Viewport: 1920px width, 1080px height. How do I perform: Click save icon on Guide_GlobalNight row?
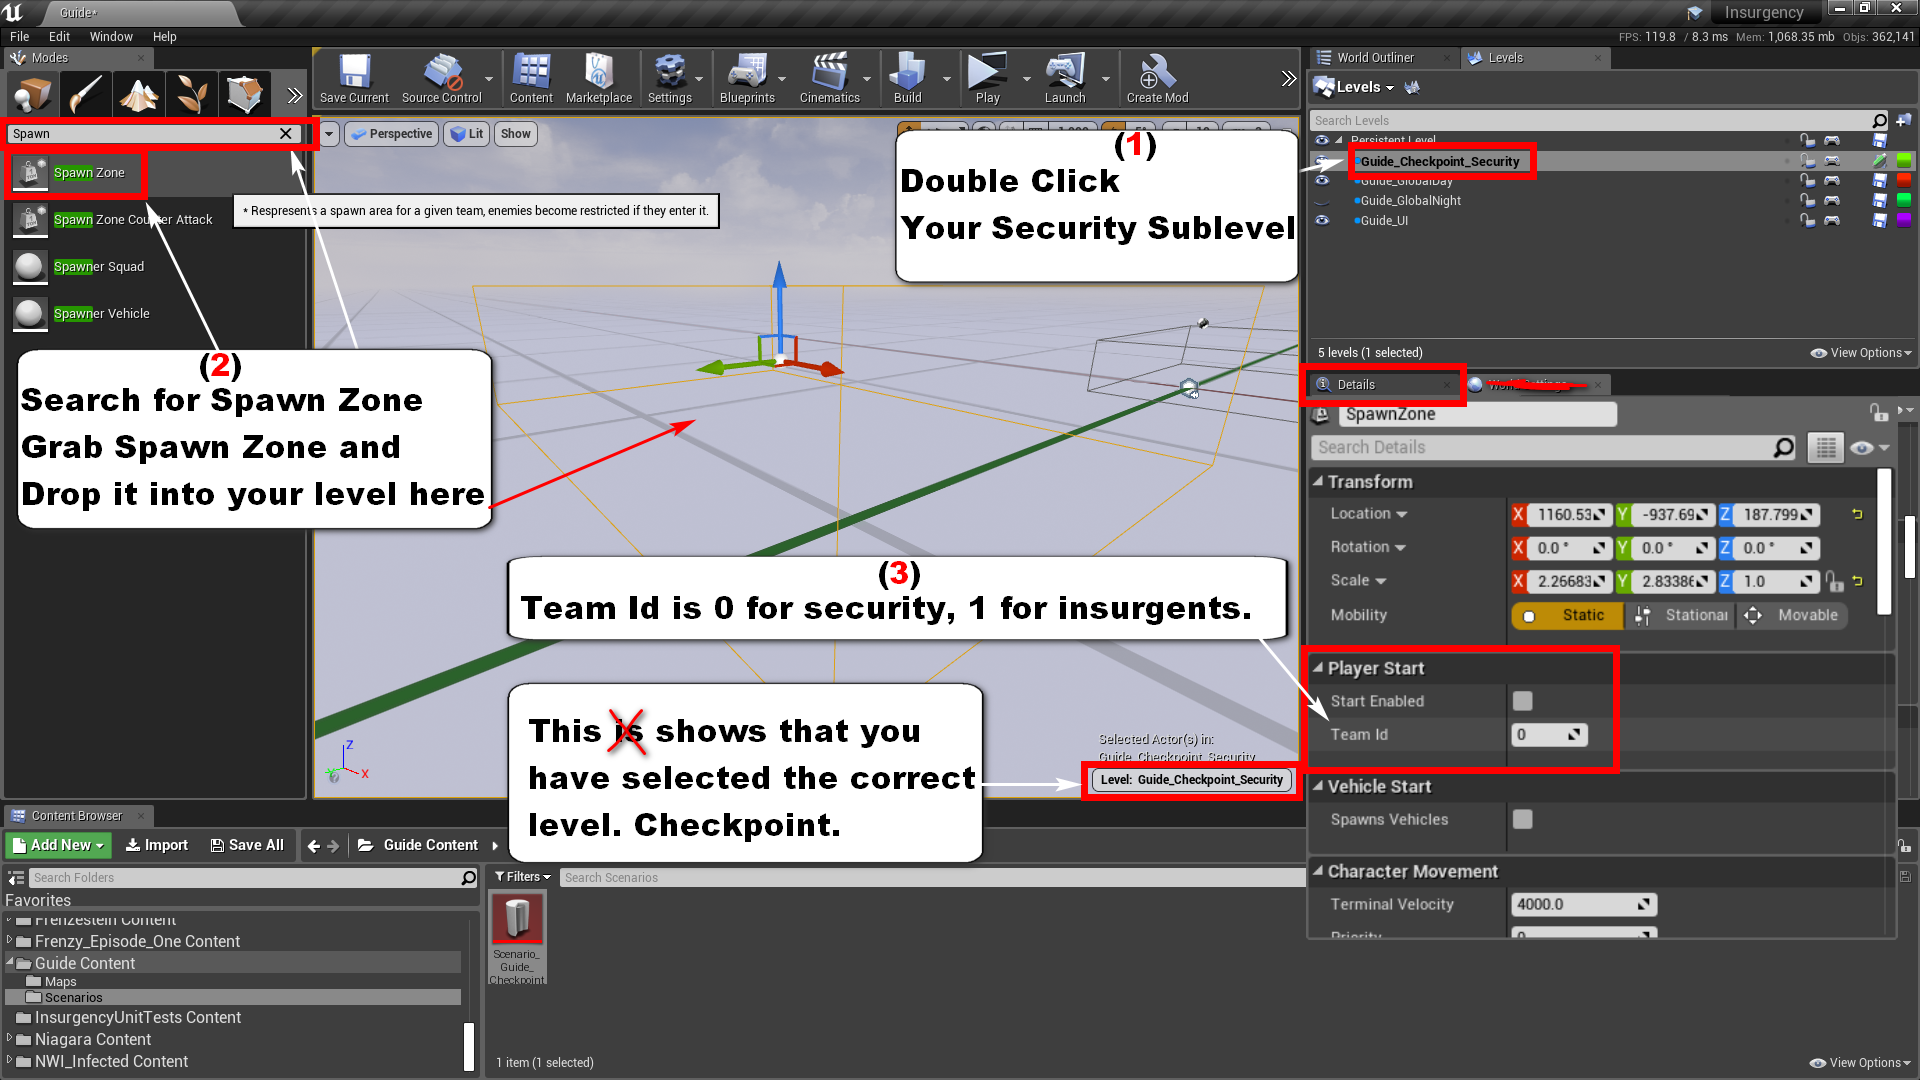1879,201
